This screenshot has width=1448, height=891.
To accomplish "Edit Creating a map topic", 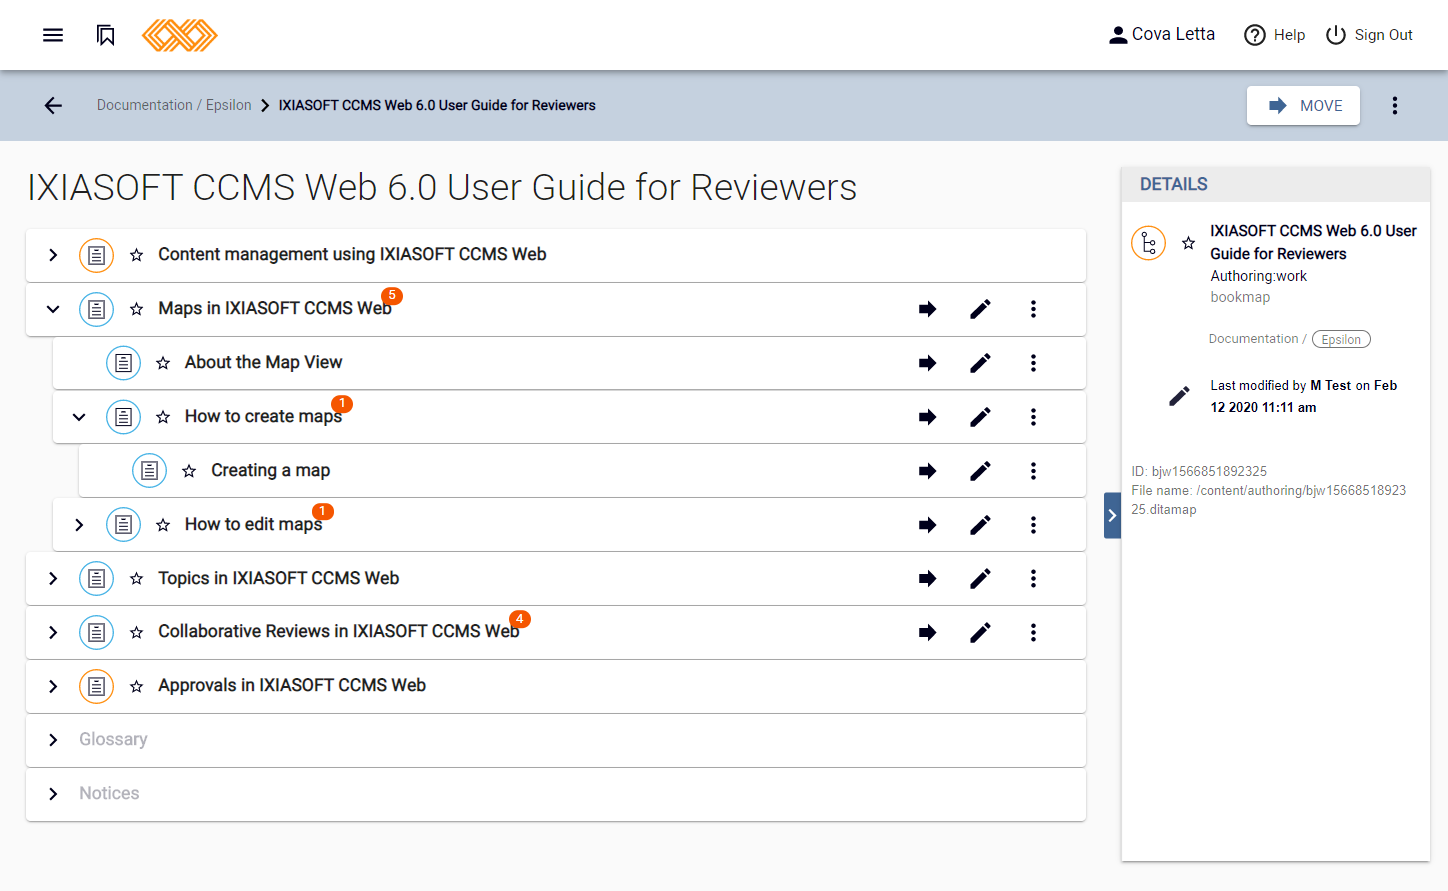I will pos(980,471).
